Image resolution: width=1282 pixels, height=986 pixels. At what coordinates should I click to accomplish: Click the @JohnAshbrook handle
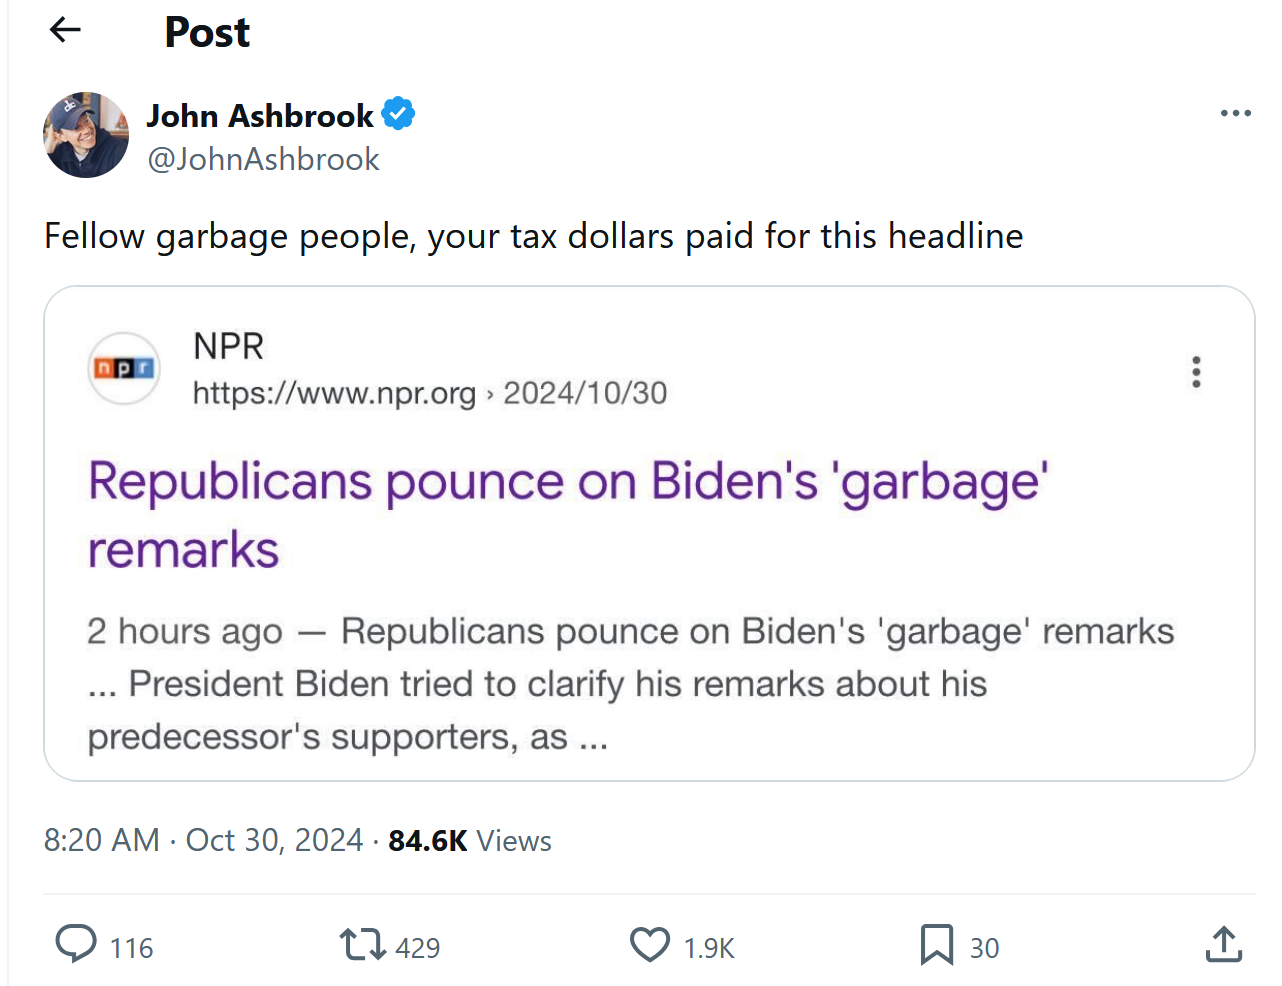[264, 159]
